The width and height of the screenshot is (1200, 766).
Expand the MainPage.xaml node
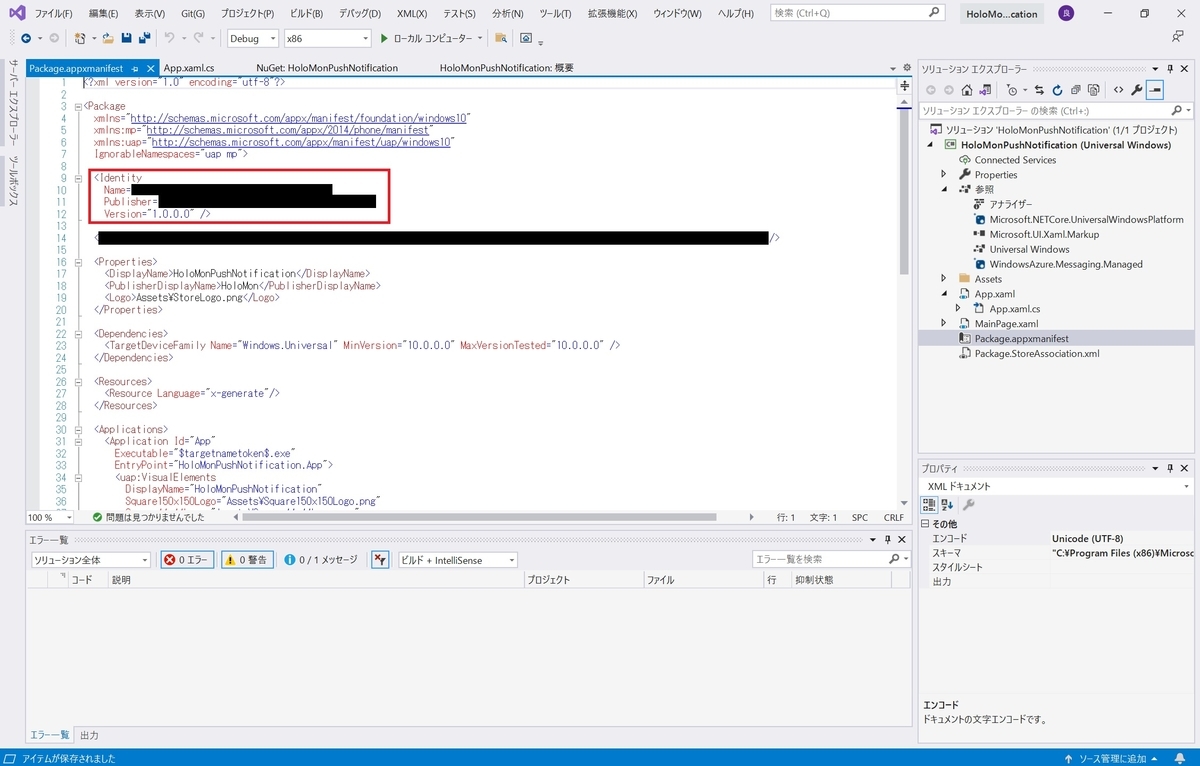click(943, 323)
